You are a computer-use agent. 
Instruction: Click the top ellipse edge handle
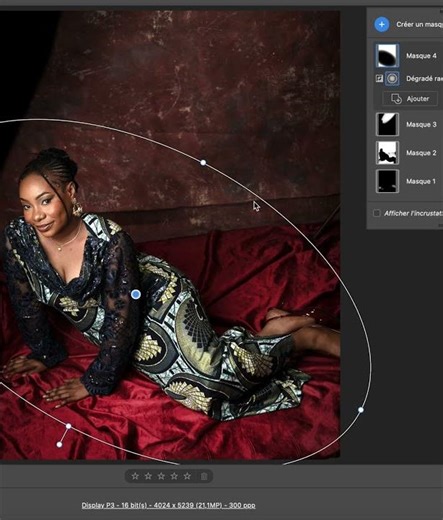(x=203, y=163)
